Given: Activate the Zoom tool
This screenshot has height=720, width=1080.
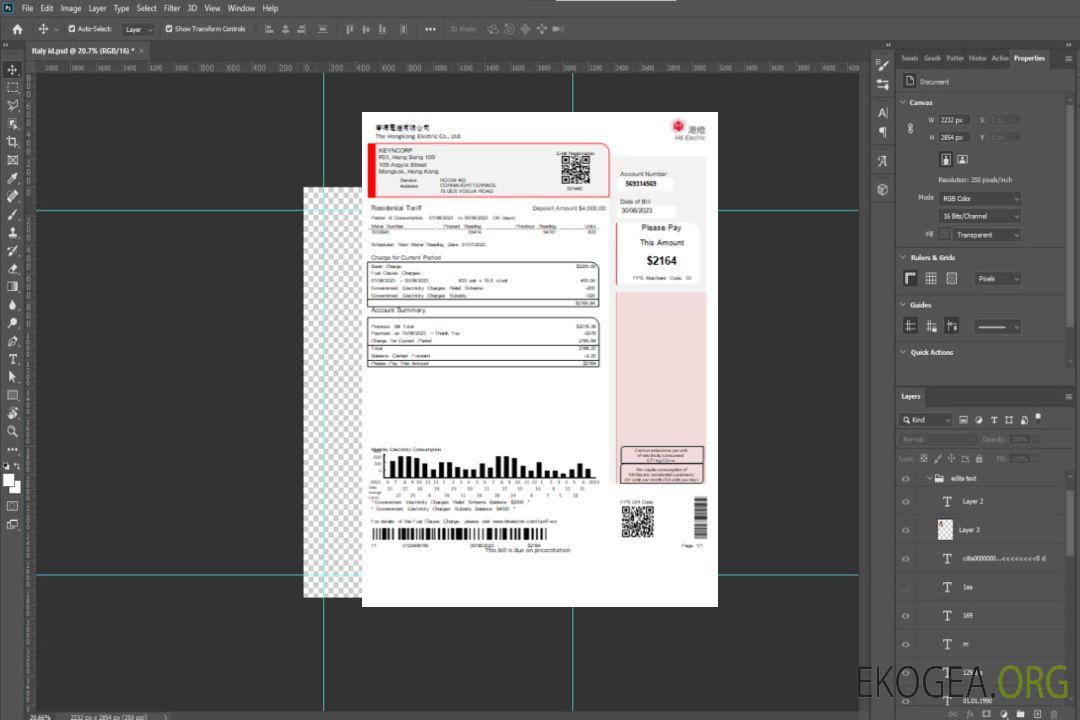Looking at the screenshot, I should pyautogui.click(x=13, y=431).
